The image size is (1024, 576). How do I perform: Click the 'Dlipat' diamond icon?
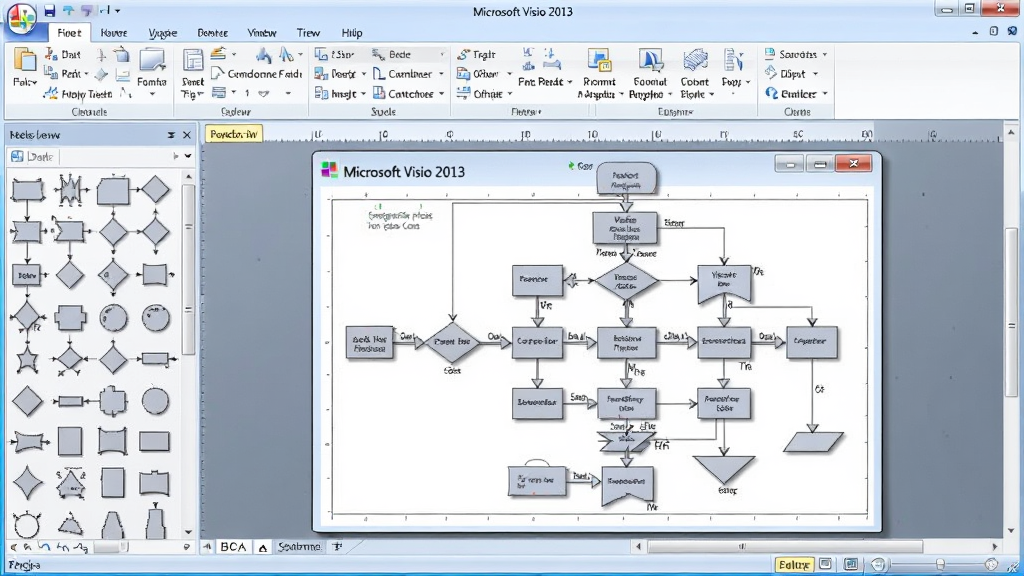771,73
